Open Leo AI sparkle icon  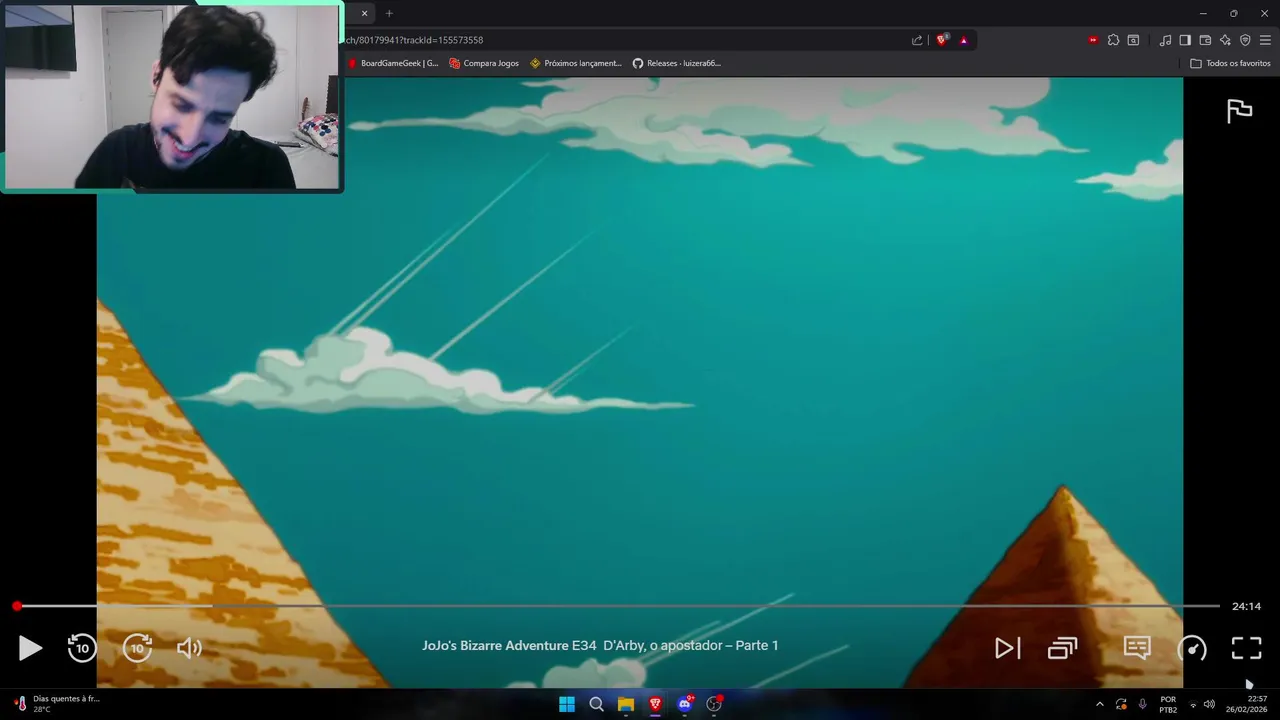[x=1225, y=40]
